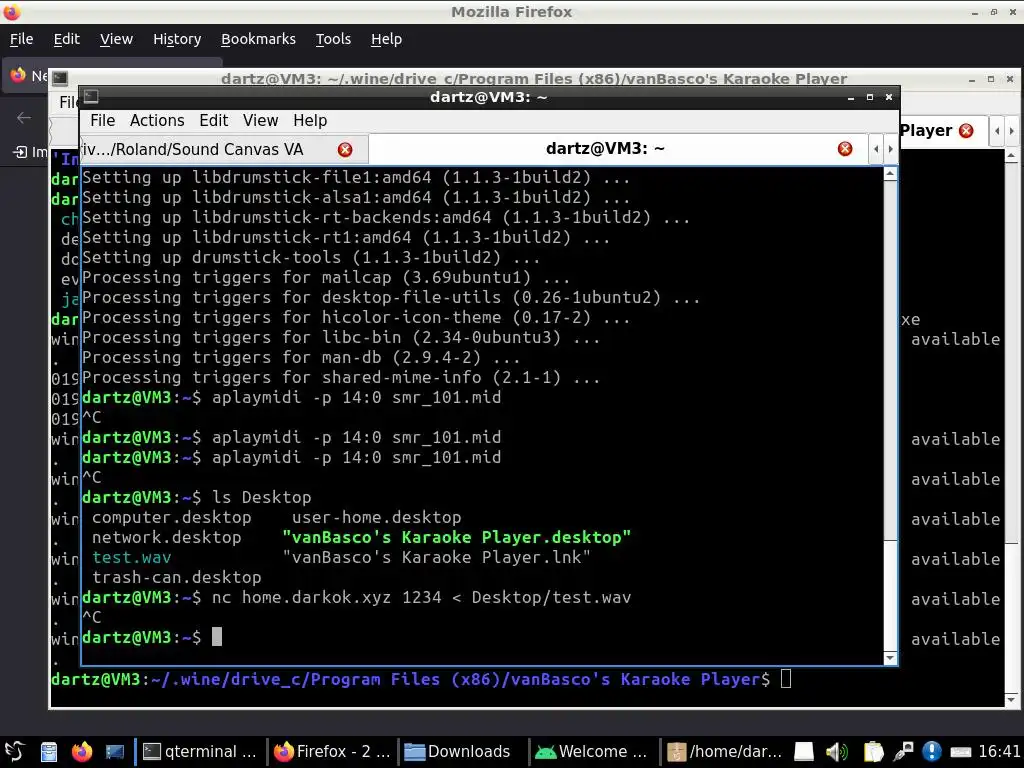
Task: Open Firefox Help menu
Action: click(386, 39)
